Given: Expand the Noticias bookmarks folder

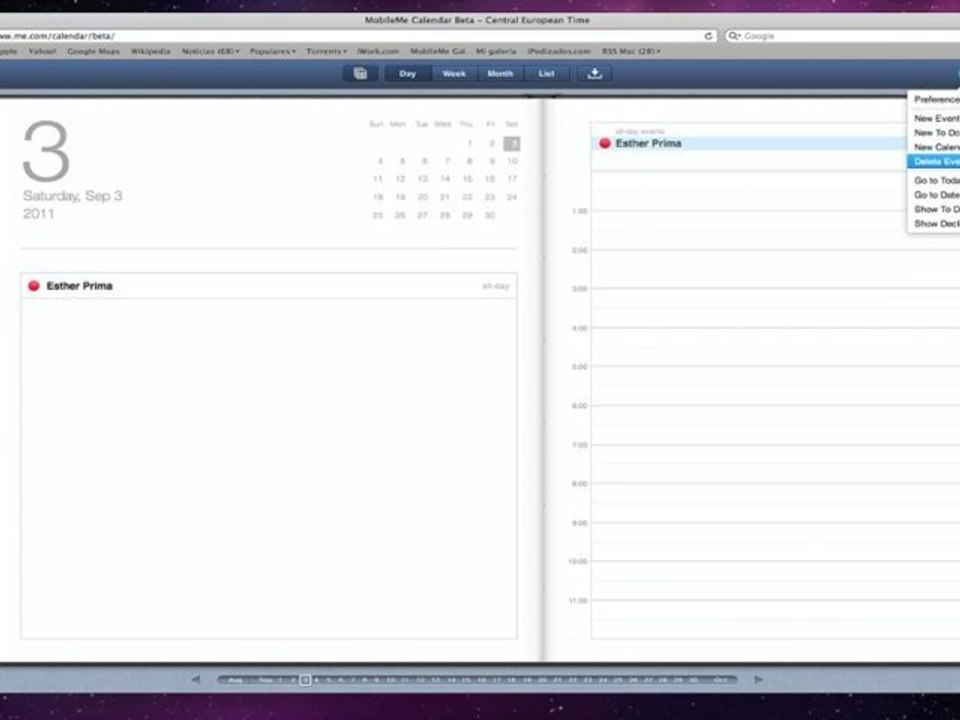Looking at the screenshot, I should pos(210,51).
